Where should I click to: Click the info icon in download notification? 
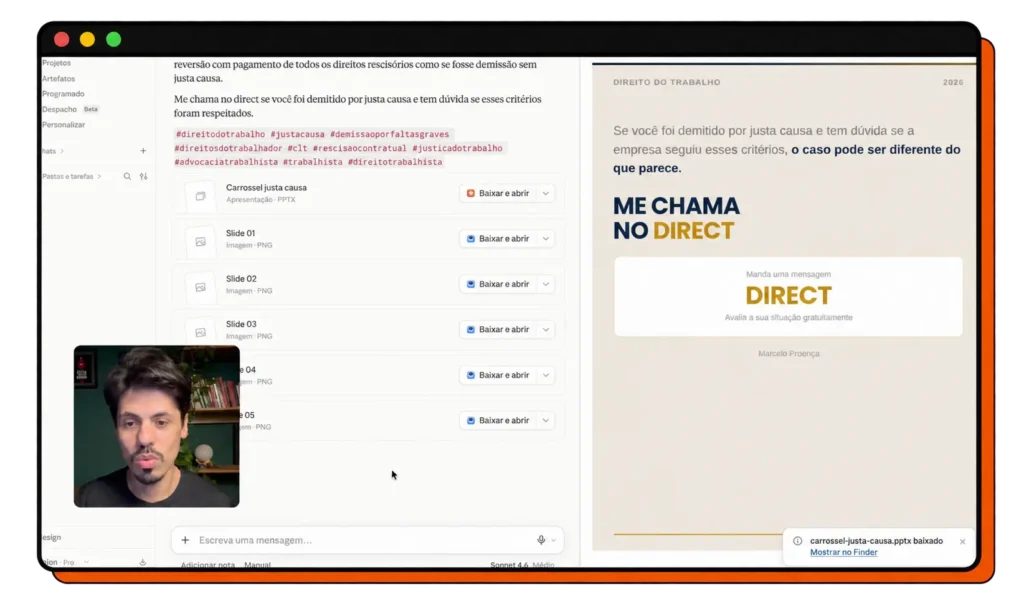pos(797,541)
